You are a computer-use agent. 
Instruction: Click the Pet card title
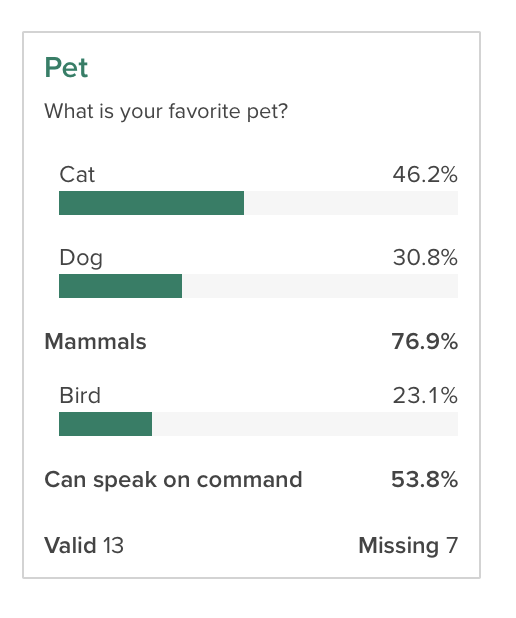tap(66, 67)
